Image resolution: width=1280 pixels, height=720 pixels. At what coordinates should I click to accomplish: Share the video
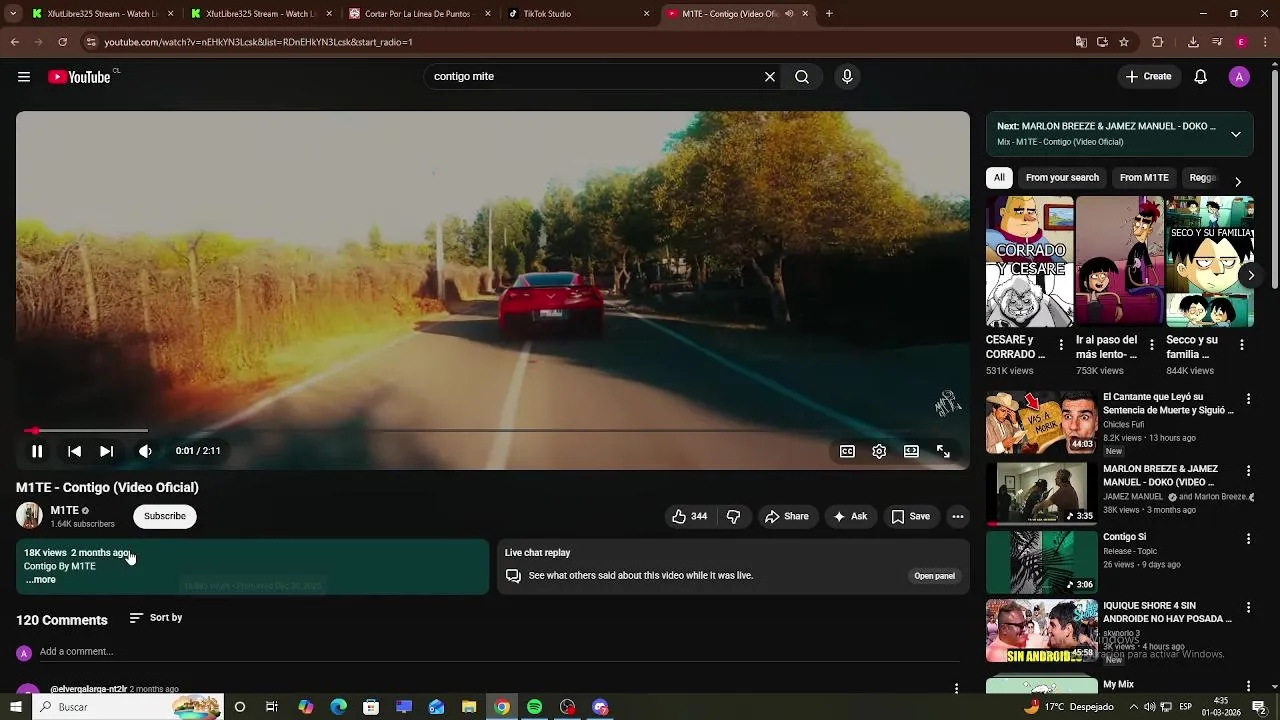click(x=787, y=517)
